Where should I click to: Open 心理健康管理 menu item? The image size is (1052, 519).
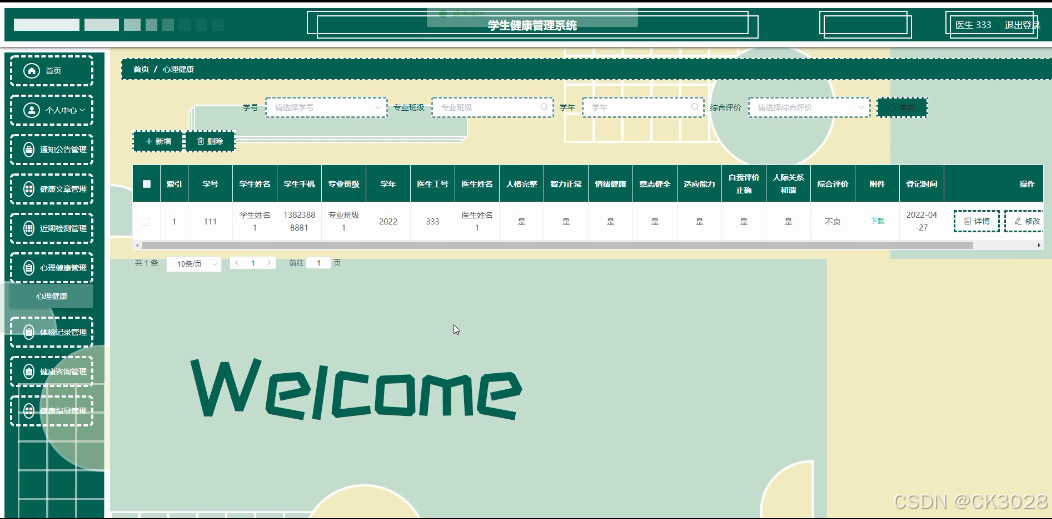click(x=52, y=268)
